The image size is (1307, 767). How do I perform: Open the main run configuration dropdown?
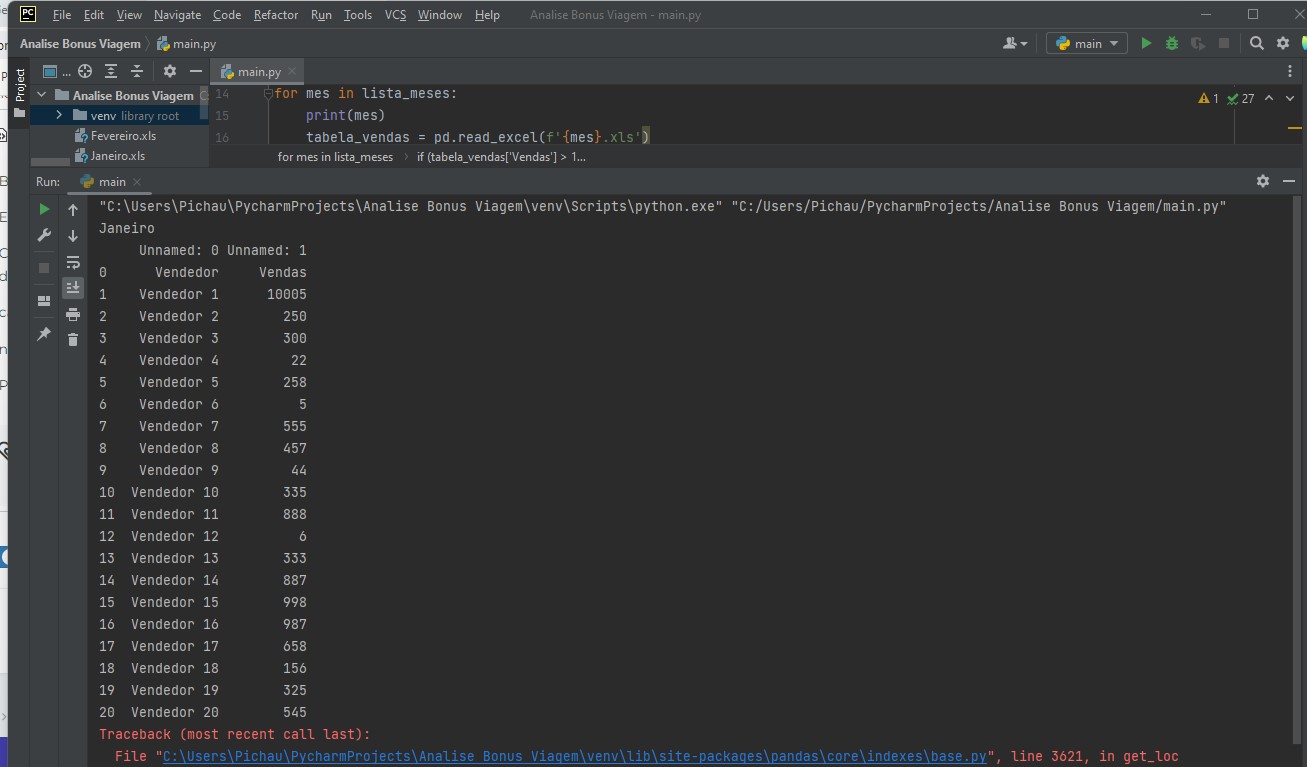[1087, 44]
